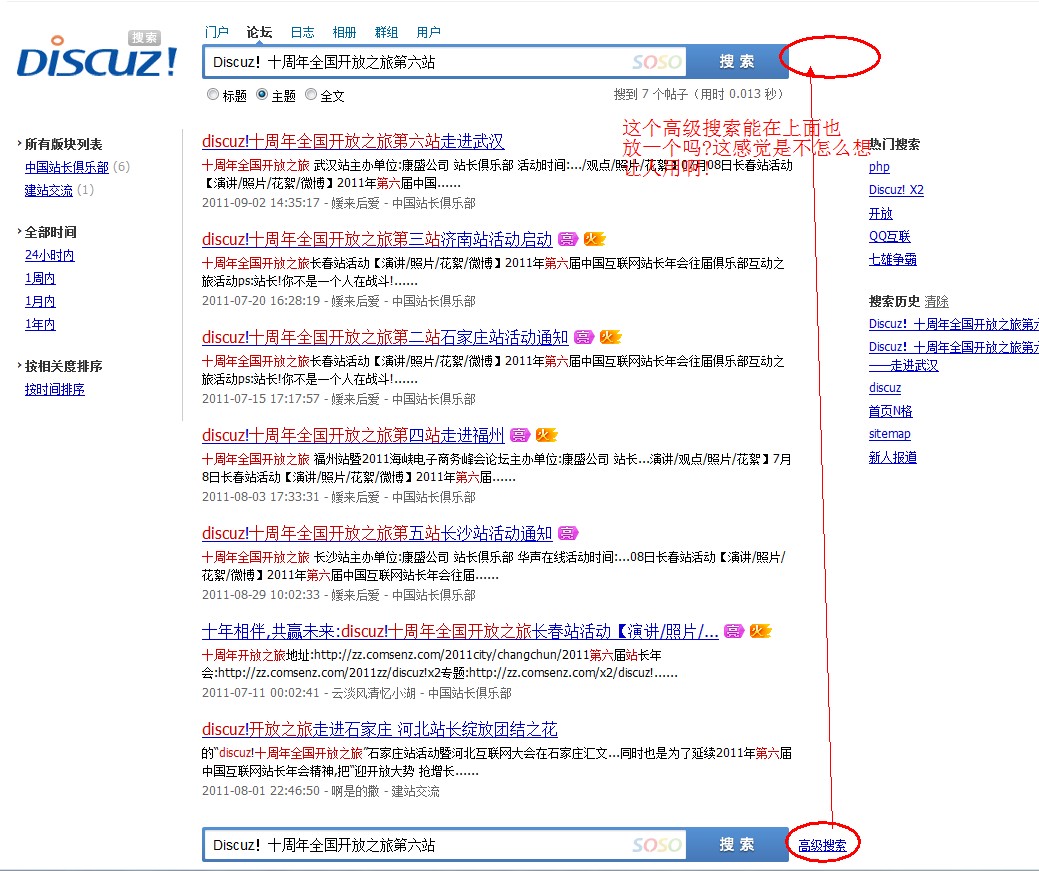
Task: Select the 全文 search scope radio
Action: (311, 95)
